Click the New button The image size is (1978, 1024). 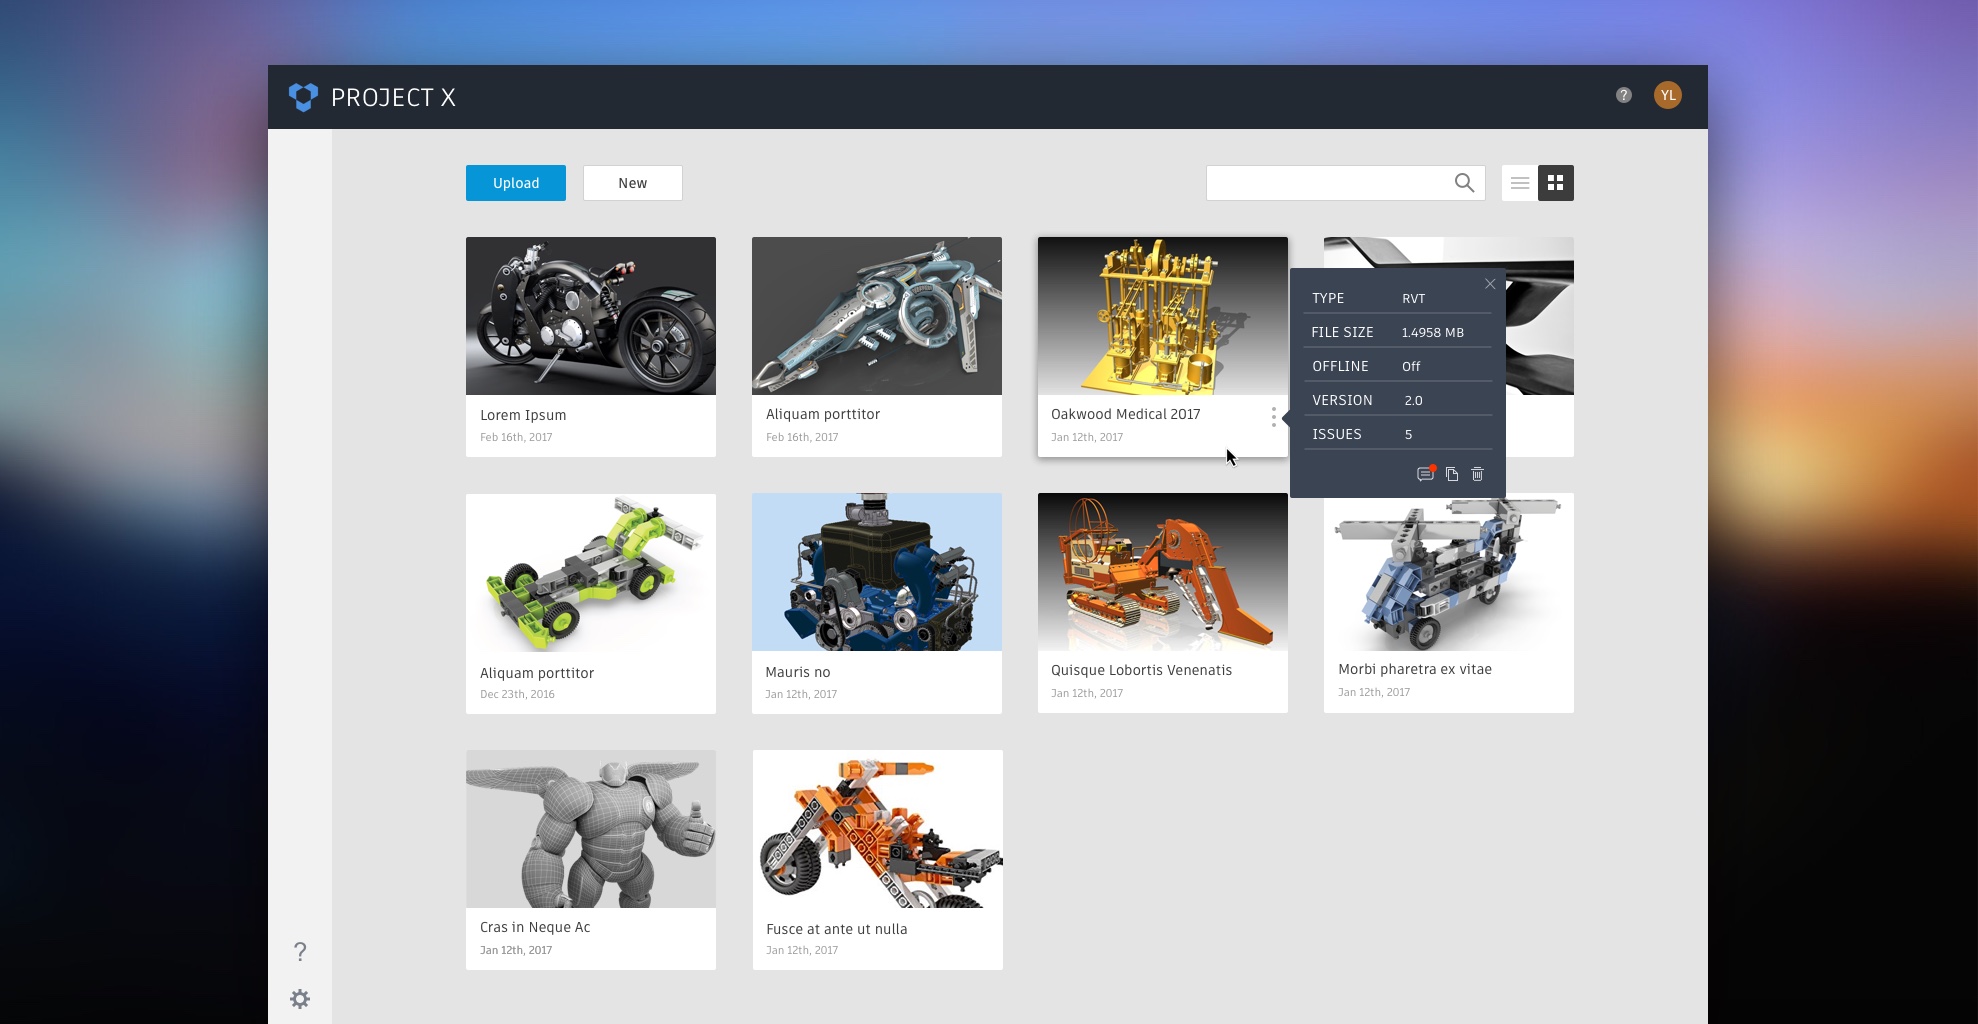(x=633, y=183)
